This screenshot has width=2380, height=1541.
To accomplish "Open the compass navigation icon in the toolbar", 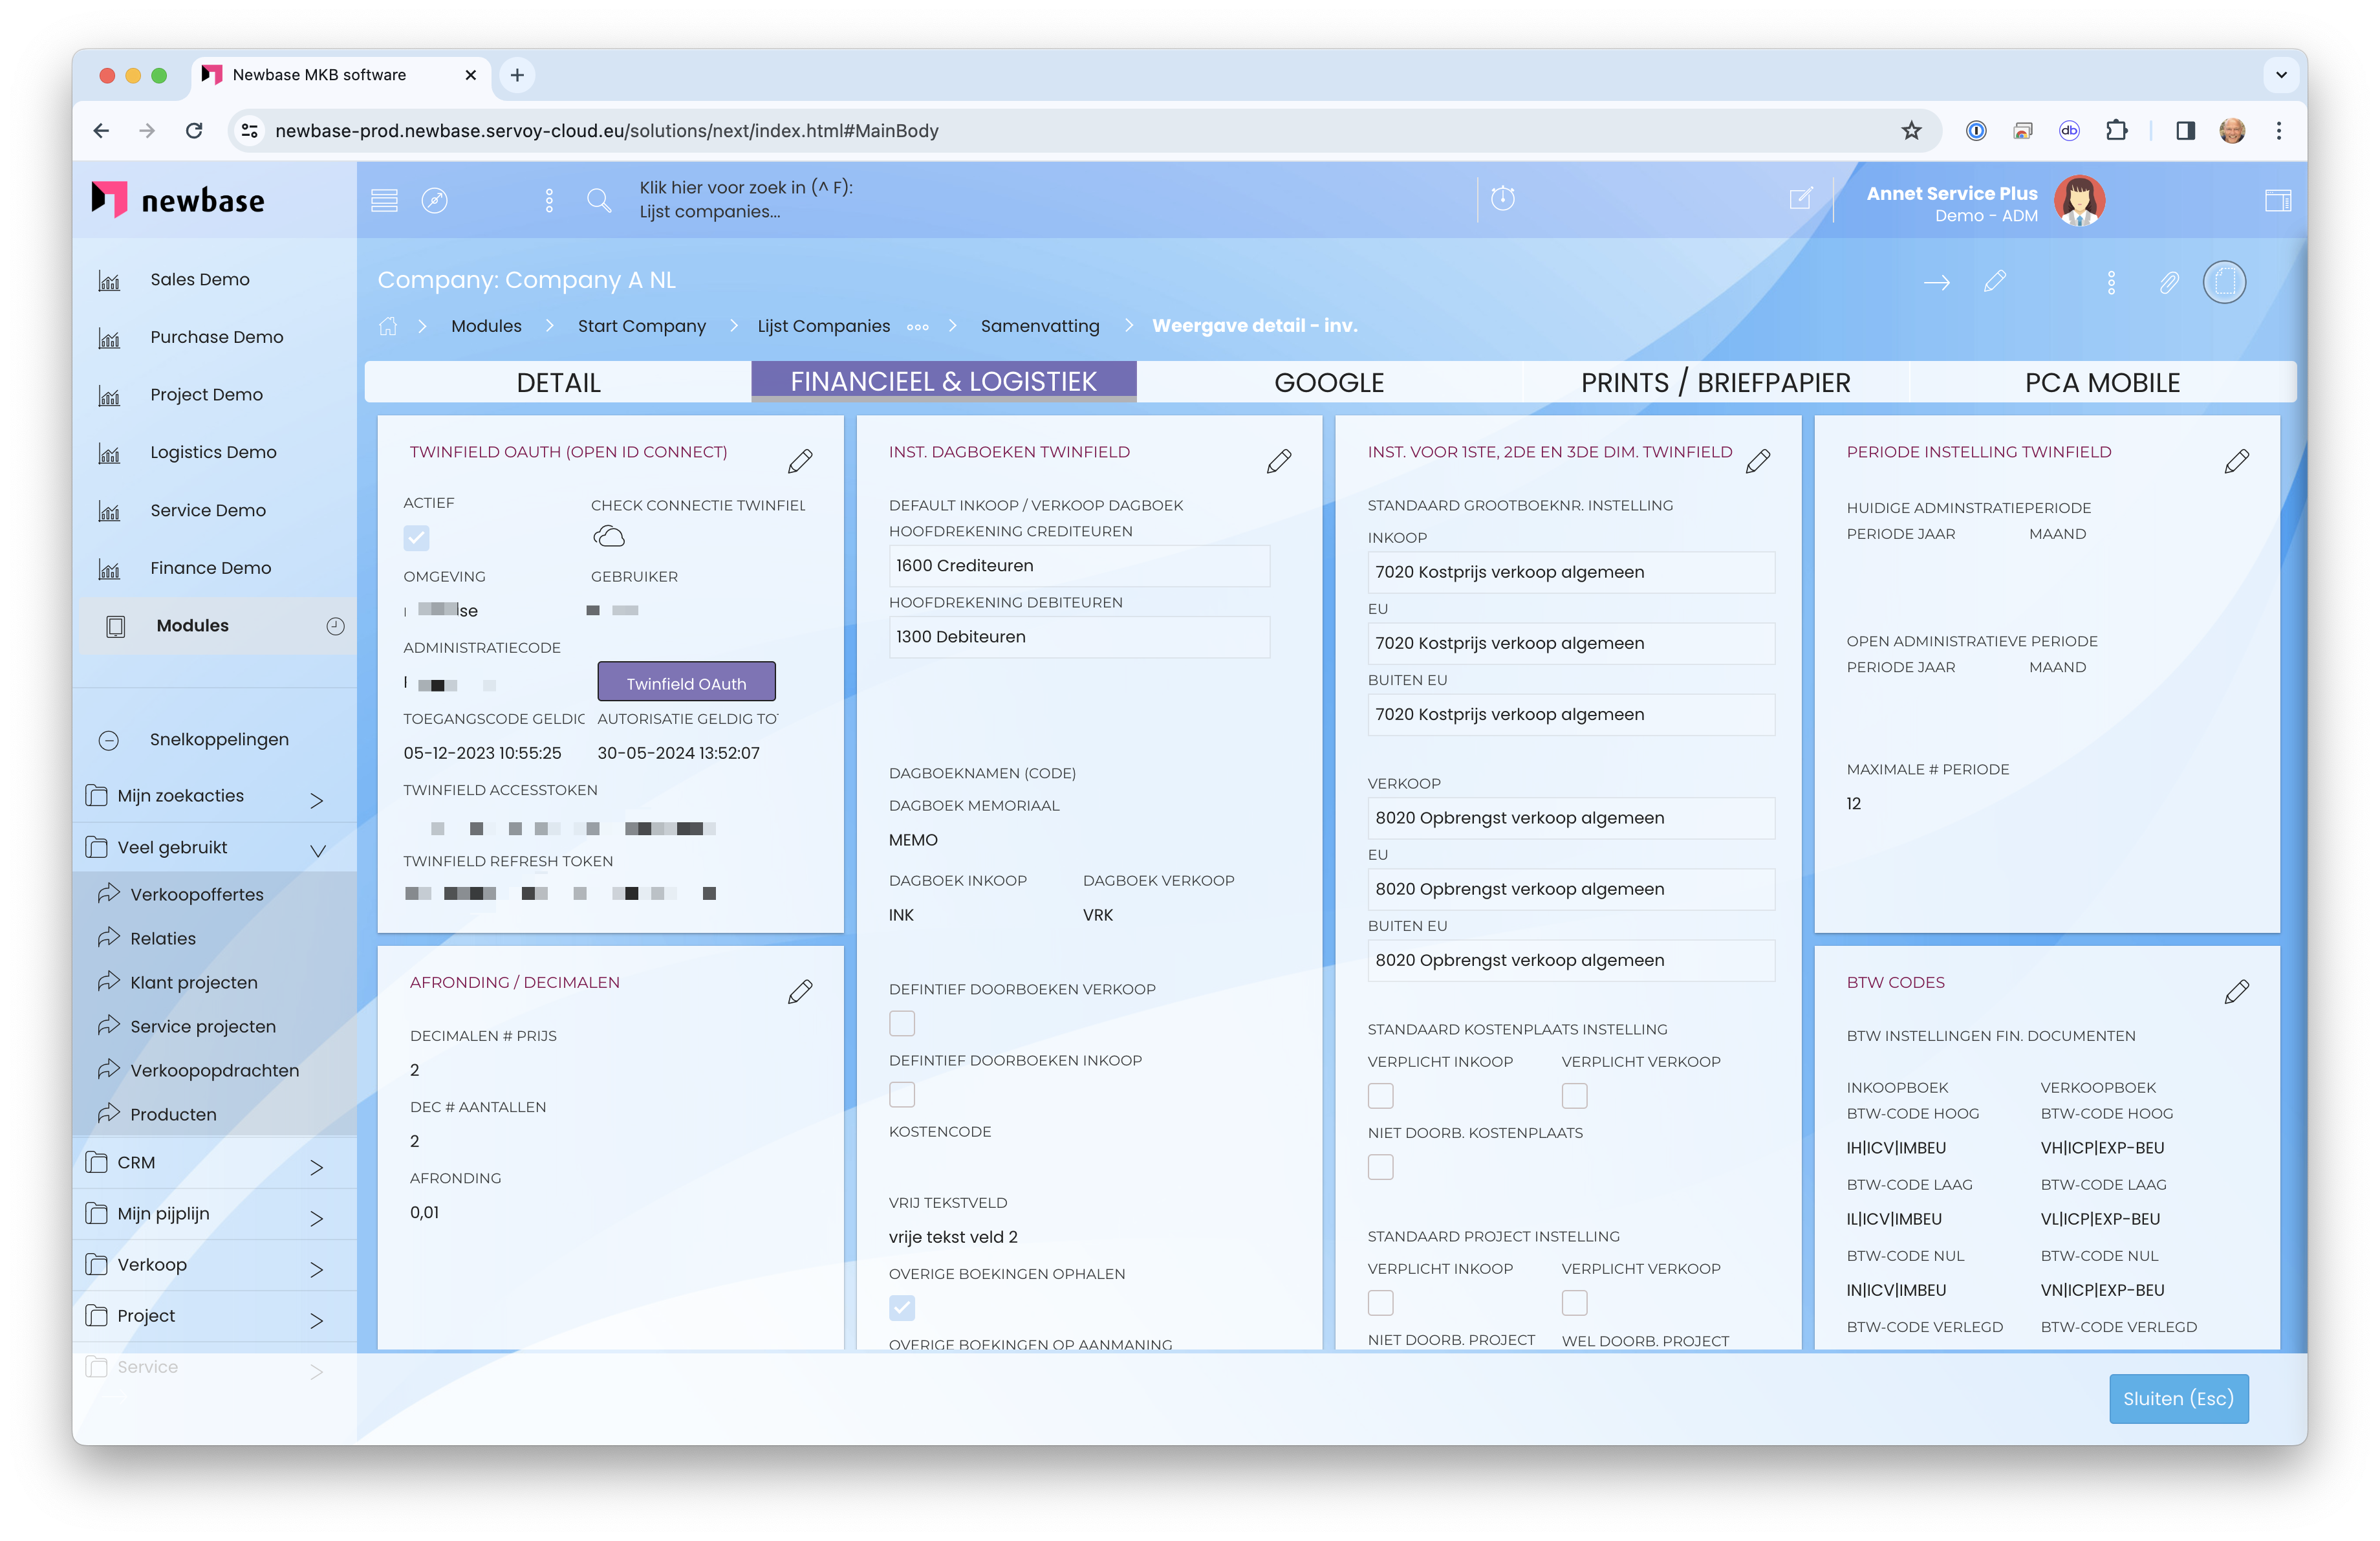I will tap(434, 200).
